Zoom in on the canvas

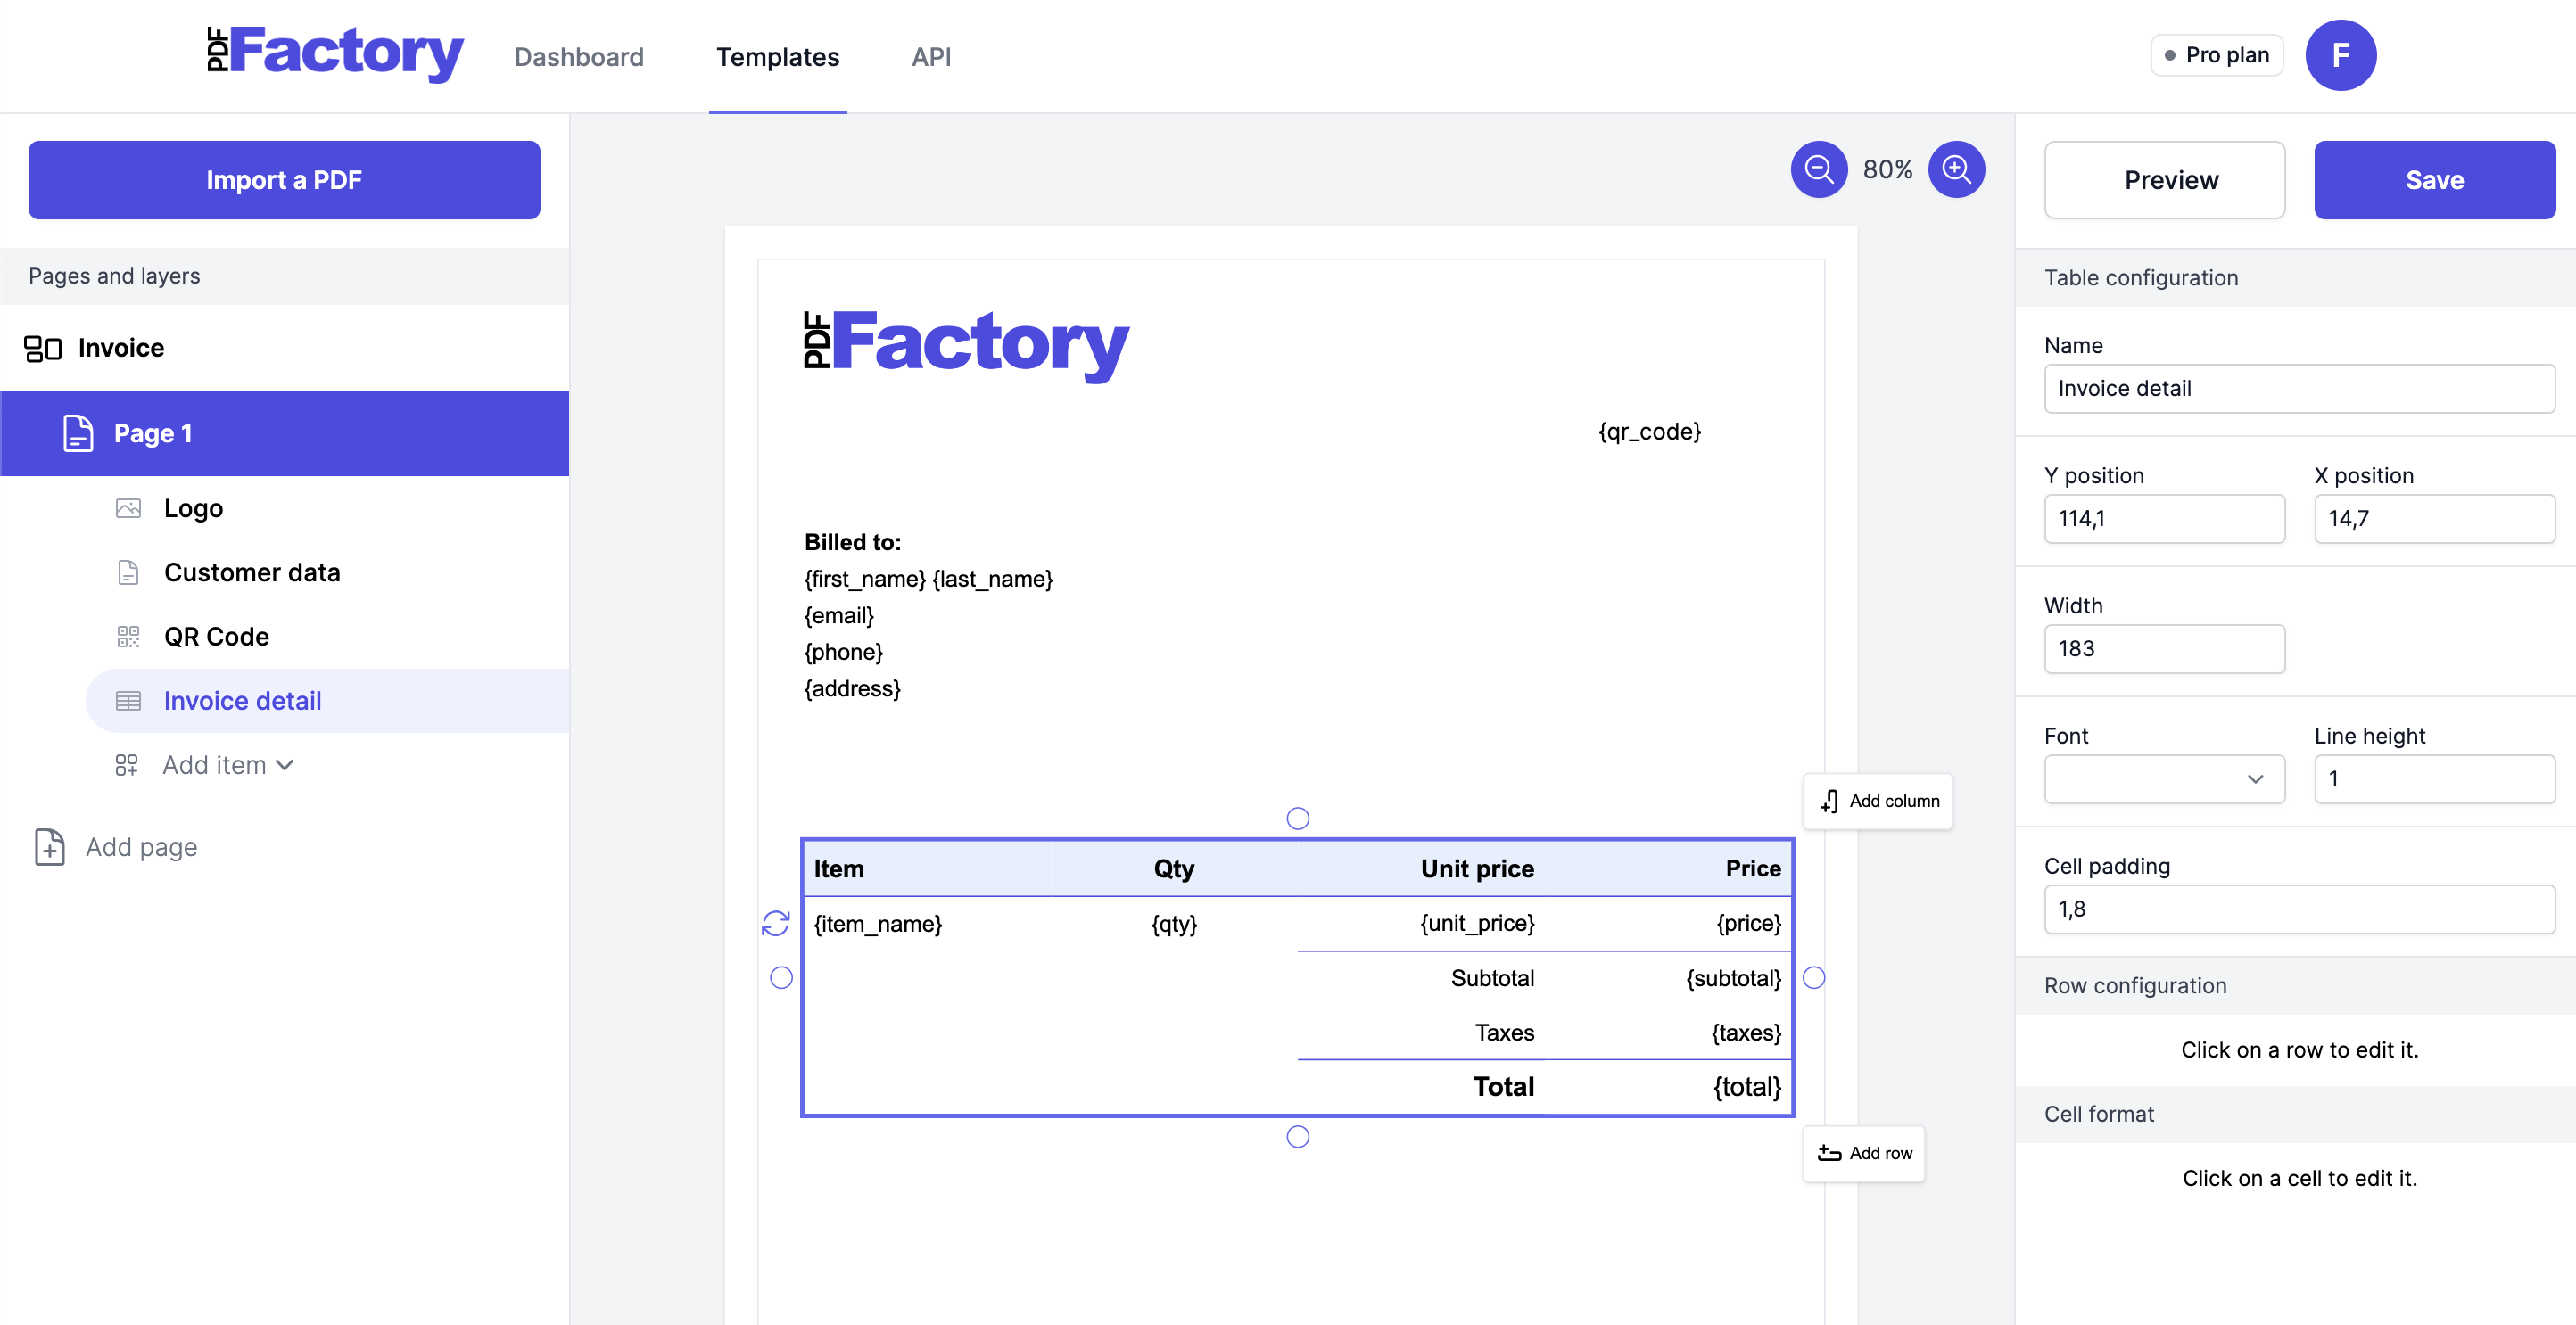[1957, 169]
